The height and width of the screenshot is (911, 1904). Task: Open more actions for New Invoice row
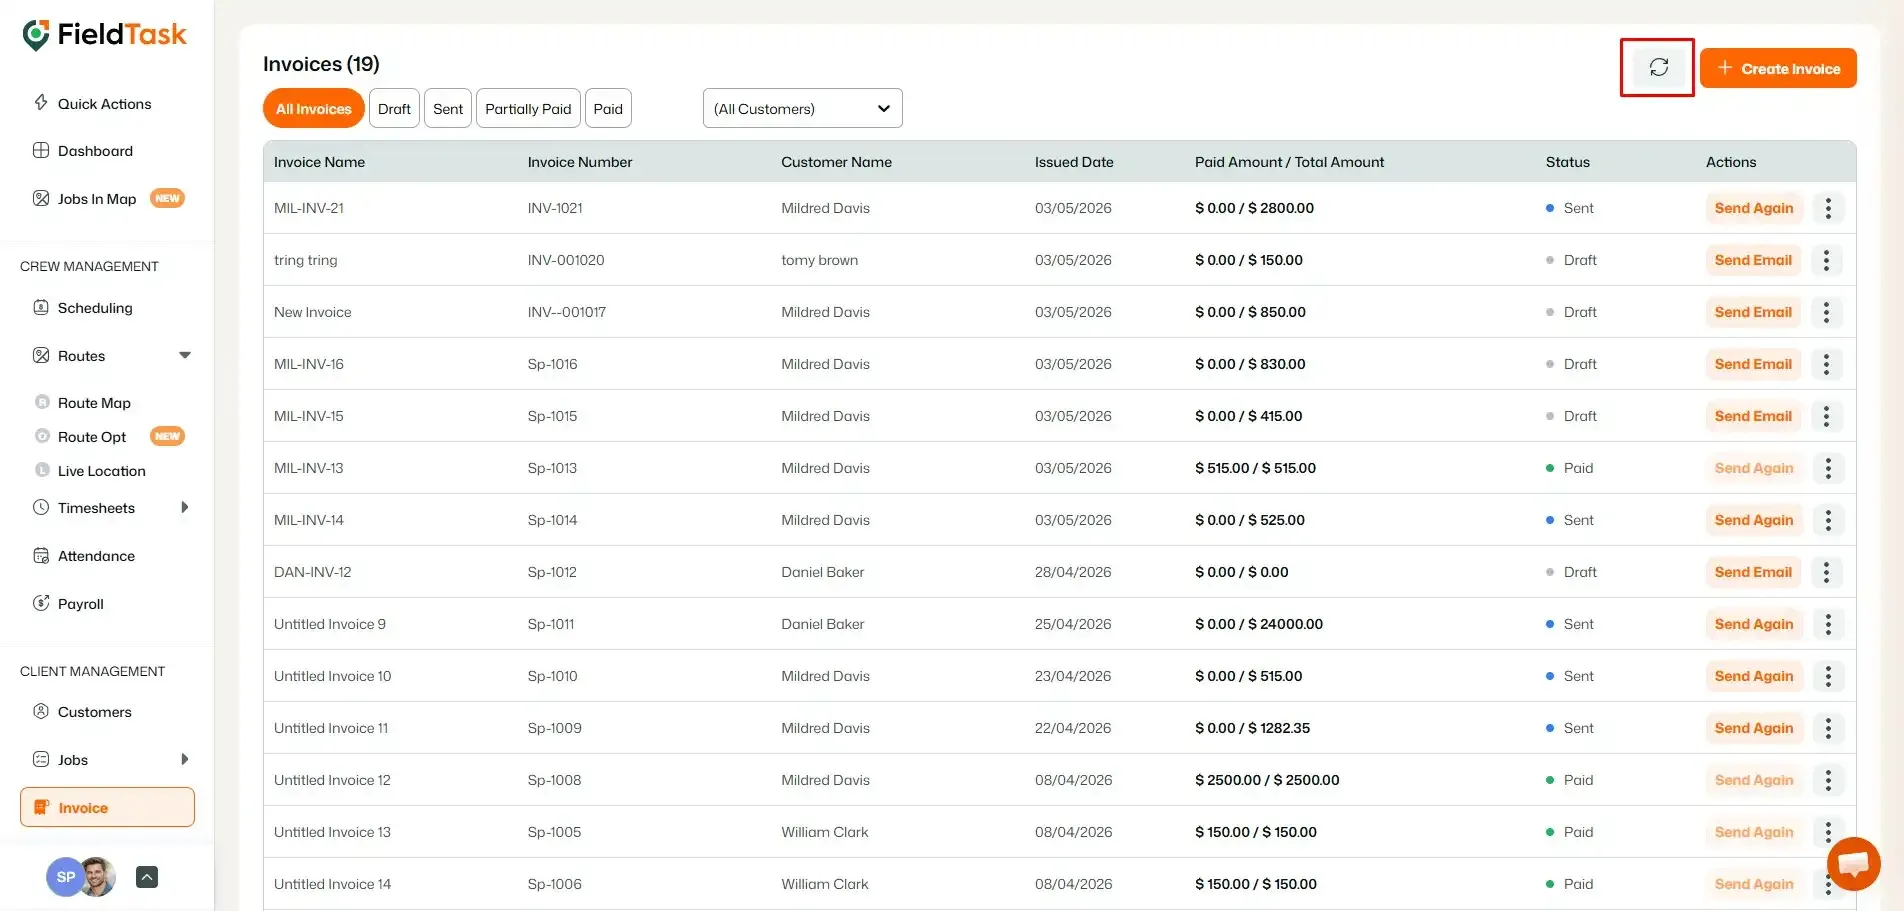(1826, 312)
